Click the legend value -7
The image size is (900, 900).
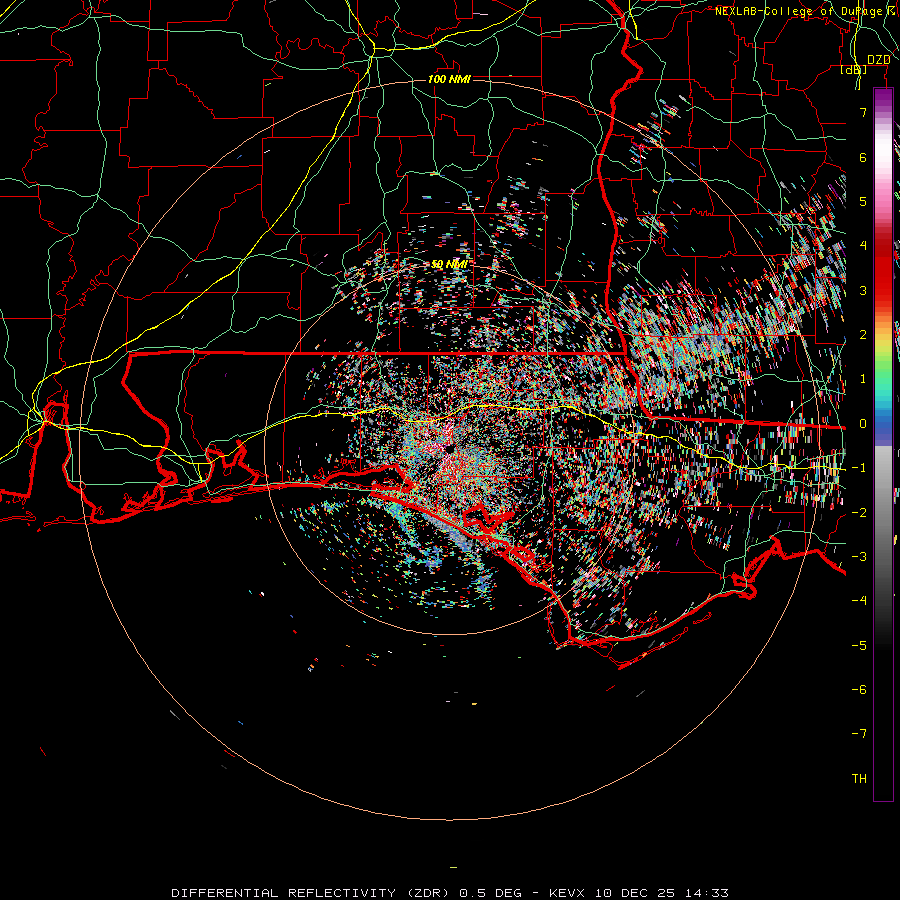[x=859, y=734]
